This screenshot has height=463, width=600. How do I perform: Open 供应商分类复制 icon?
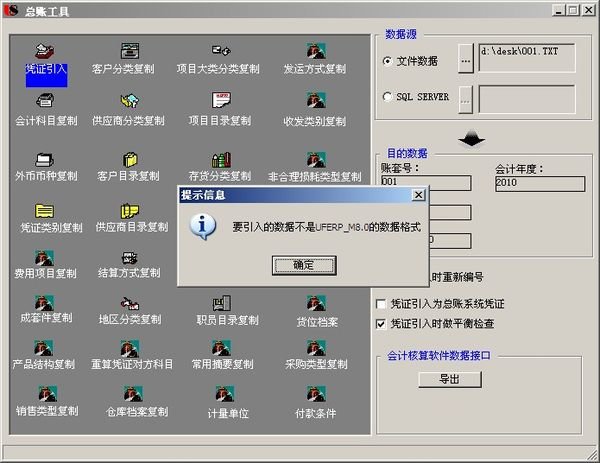tap(130, 101)
